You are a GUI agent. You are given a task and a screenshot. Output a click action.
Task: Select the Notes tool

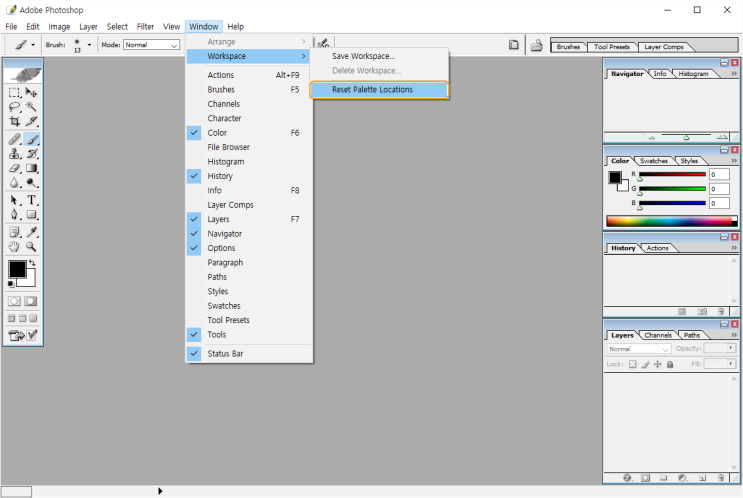click(x=14, y=232)
